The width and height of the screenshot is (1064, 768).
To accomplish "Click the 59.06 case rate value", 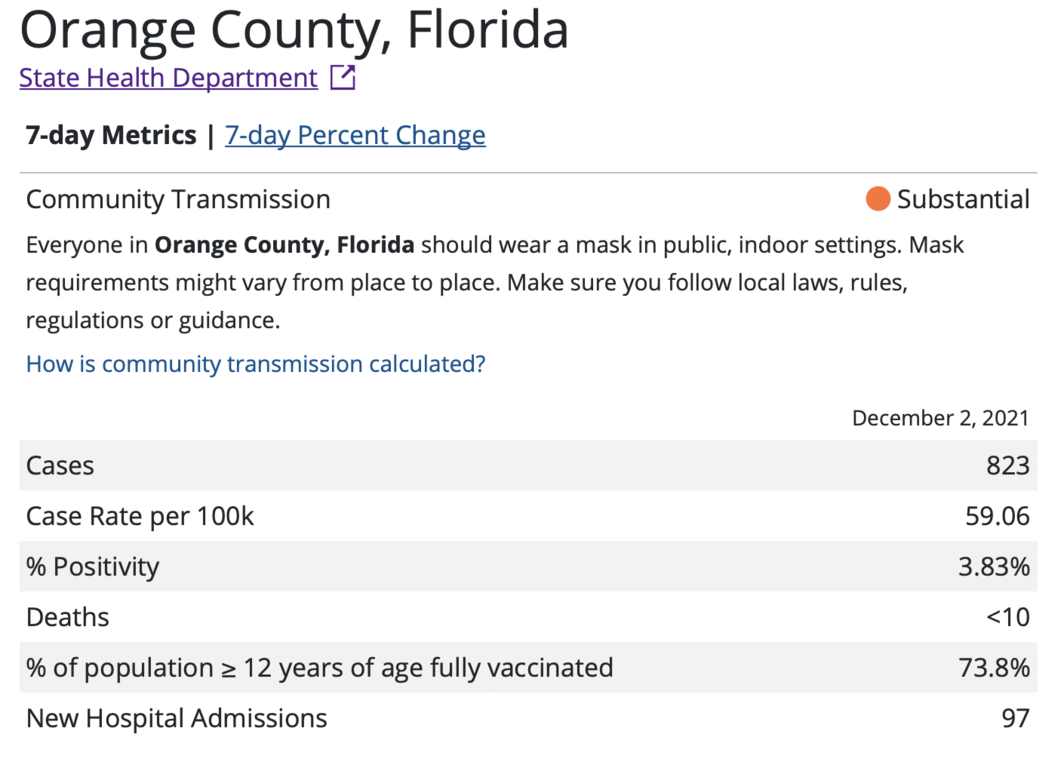I will 996,517.
